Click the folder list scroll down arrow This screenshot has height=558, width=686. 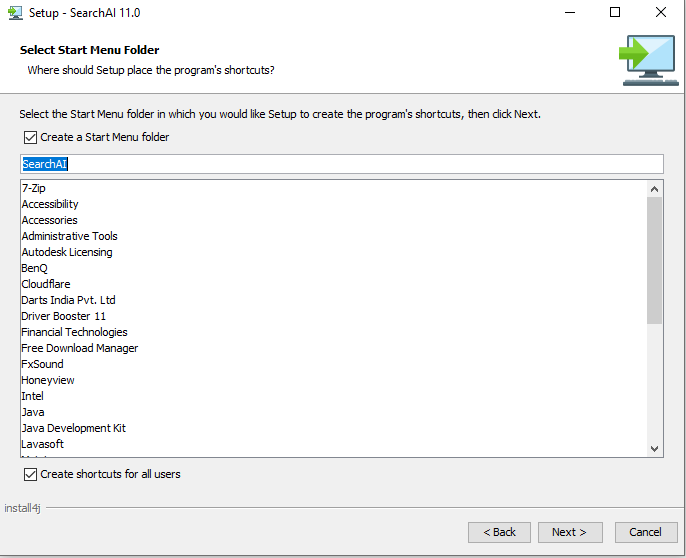654,449
